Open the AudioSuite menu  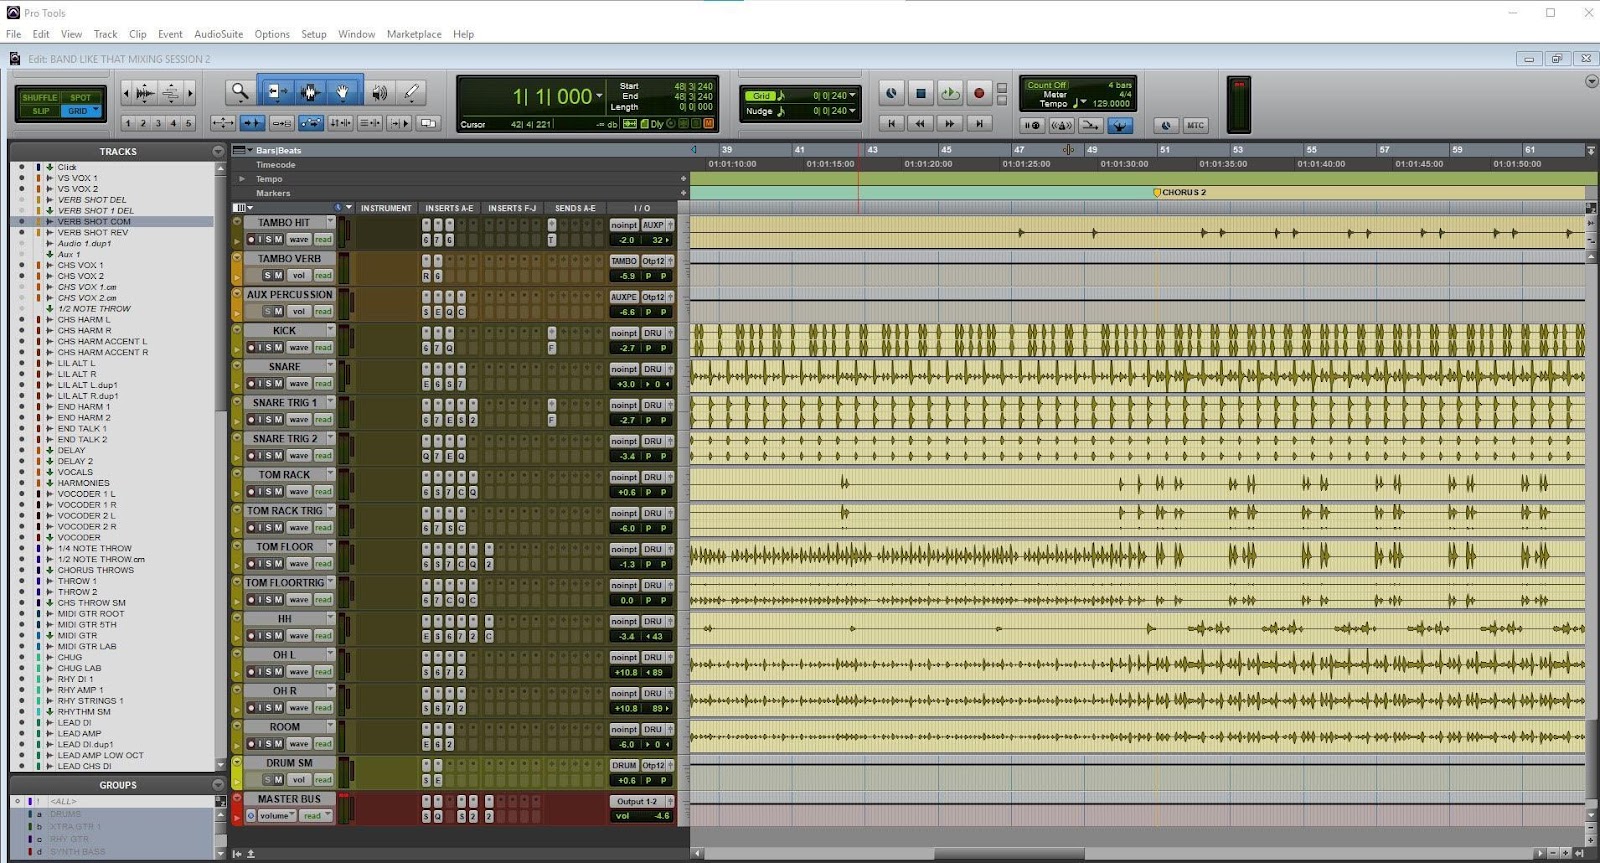[218, 34]
